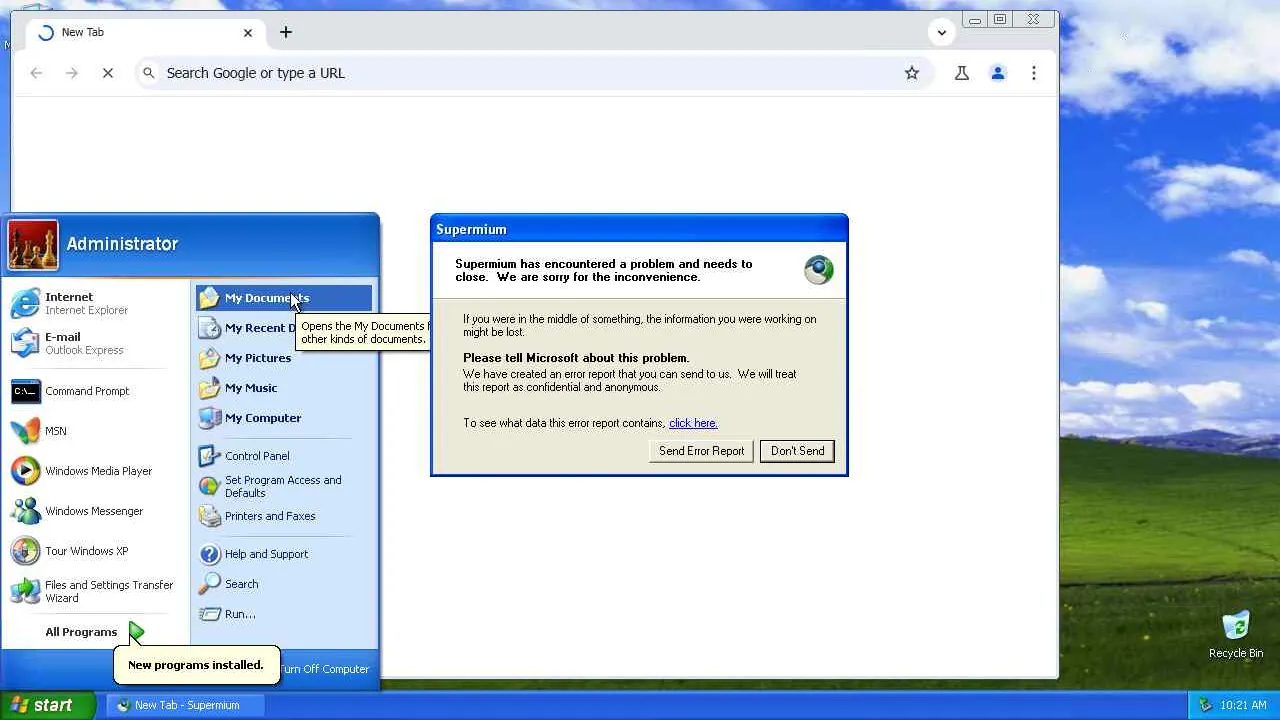The width and height of the screenshot is (1280, 720).
Task: Launch MSN from the Start menu
Action: pyautogui.click(x=96, y=431)
